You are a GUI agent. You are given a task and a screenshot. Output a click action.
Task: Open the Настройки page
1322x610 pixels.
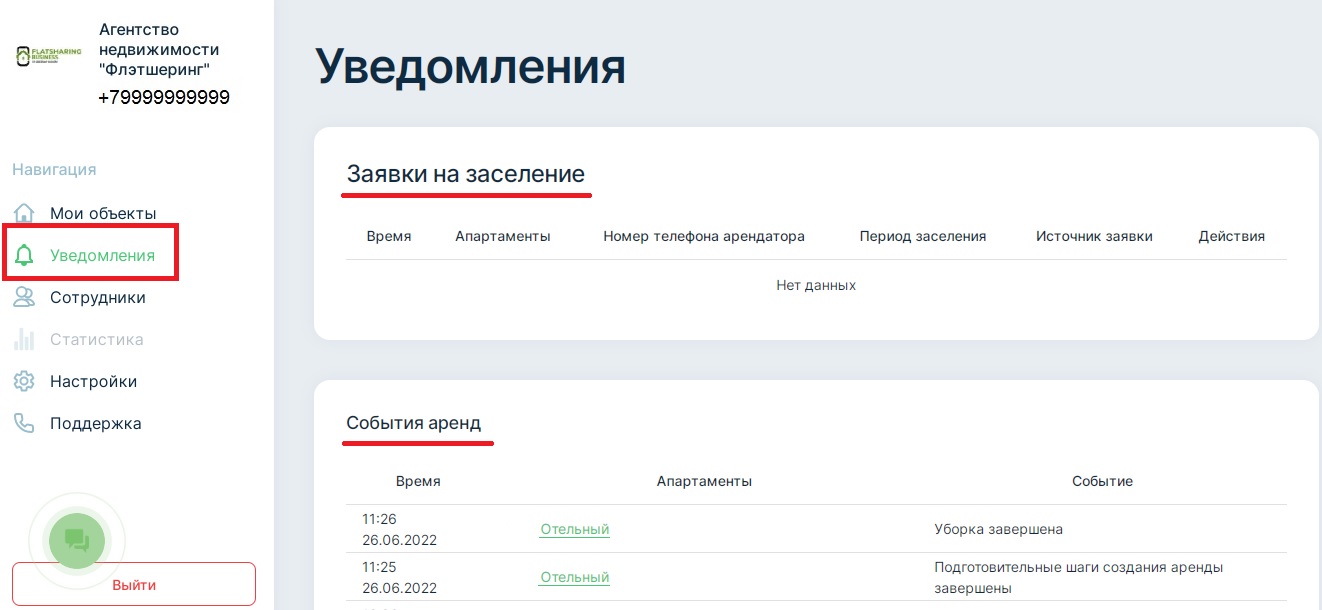tap(93, 381)
